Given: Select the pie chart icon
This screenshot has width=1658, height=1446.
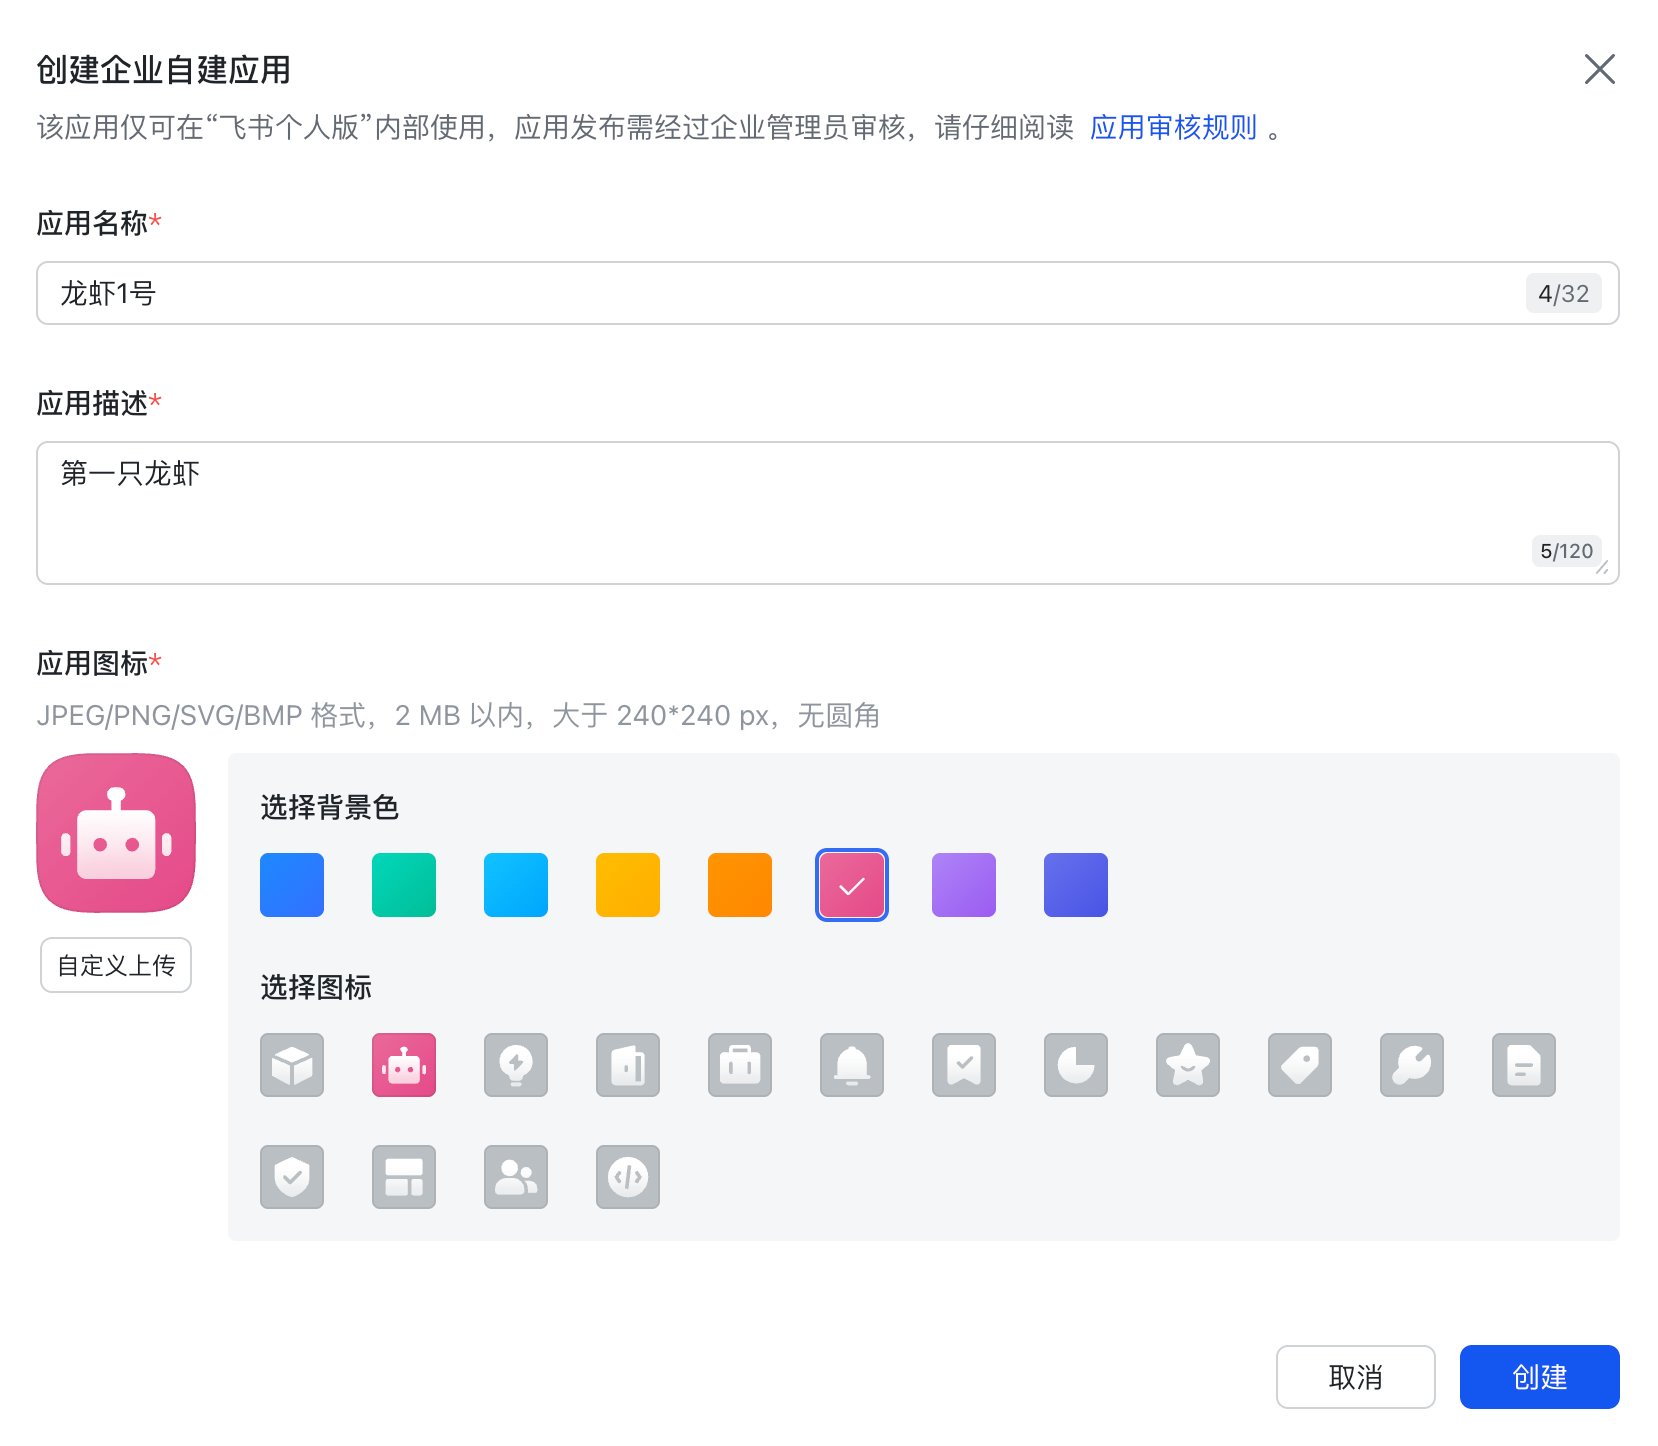Looking at the screenshot, I should click(x=1076, y=1065).
